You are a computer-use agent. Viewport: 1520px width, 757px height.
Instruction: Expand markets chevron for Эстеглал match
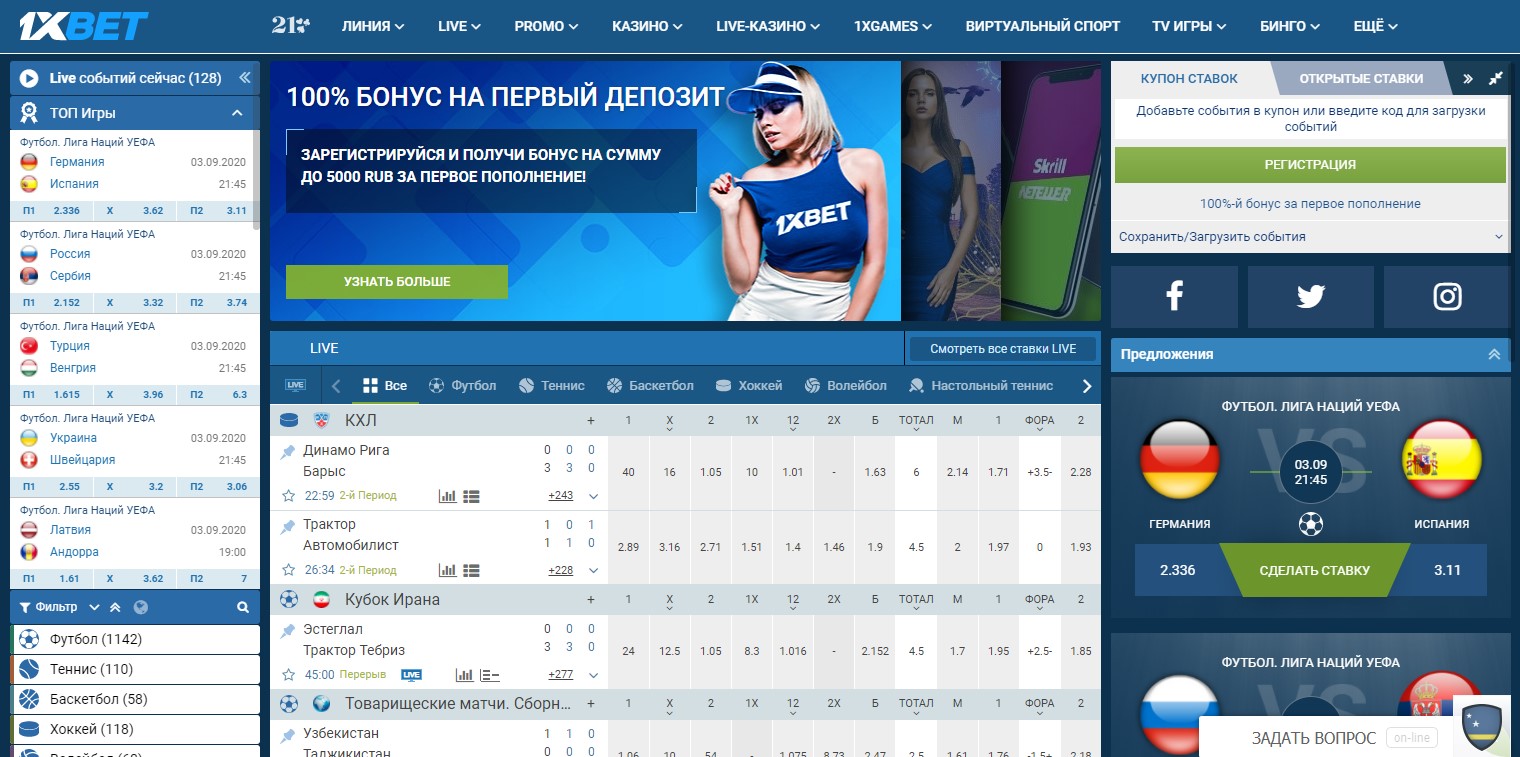[593, 675]
